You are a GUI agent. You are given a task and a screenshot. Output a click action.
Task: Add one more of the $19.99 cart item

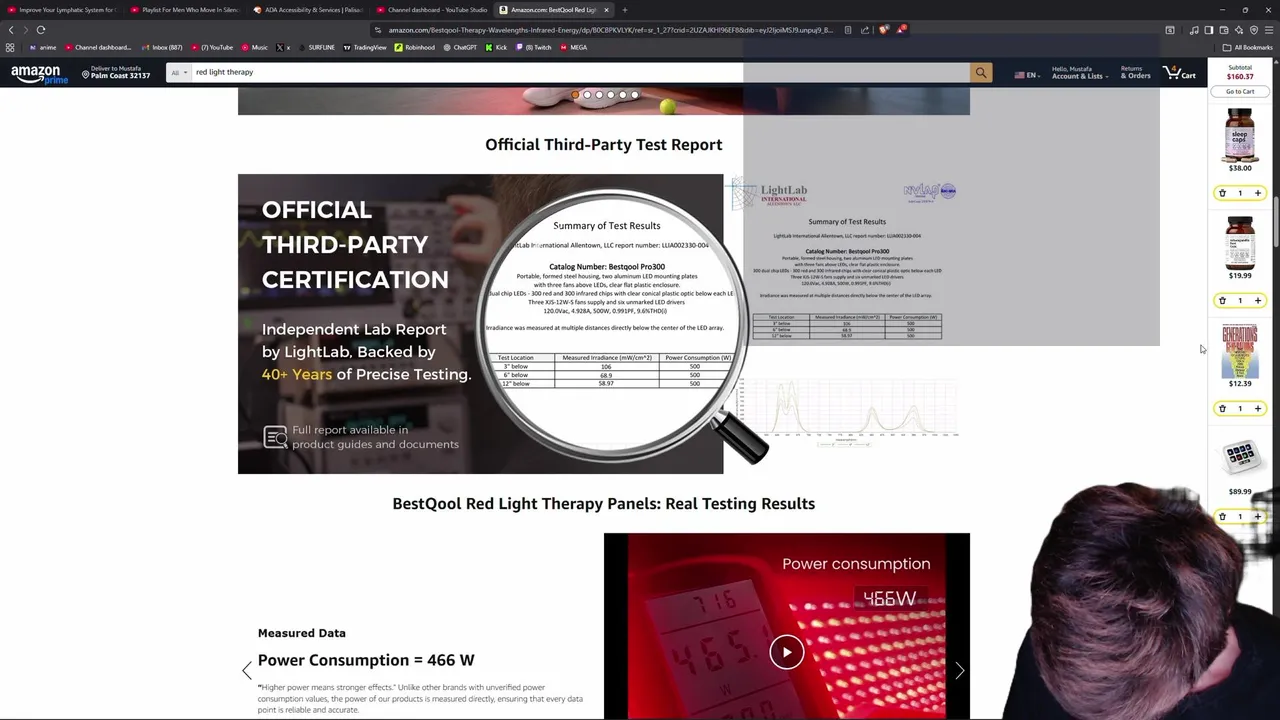(x=1258, y=300)
